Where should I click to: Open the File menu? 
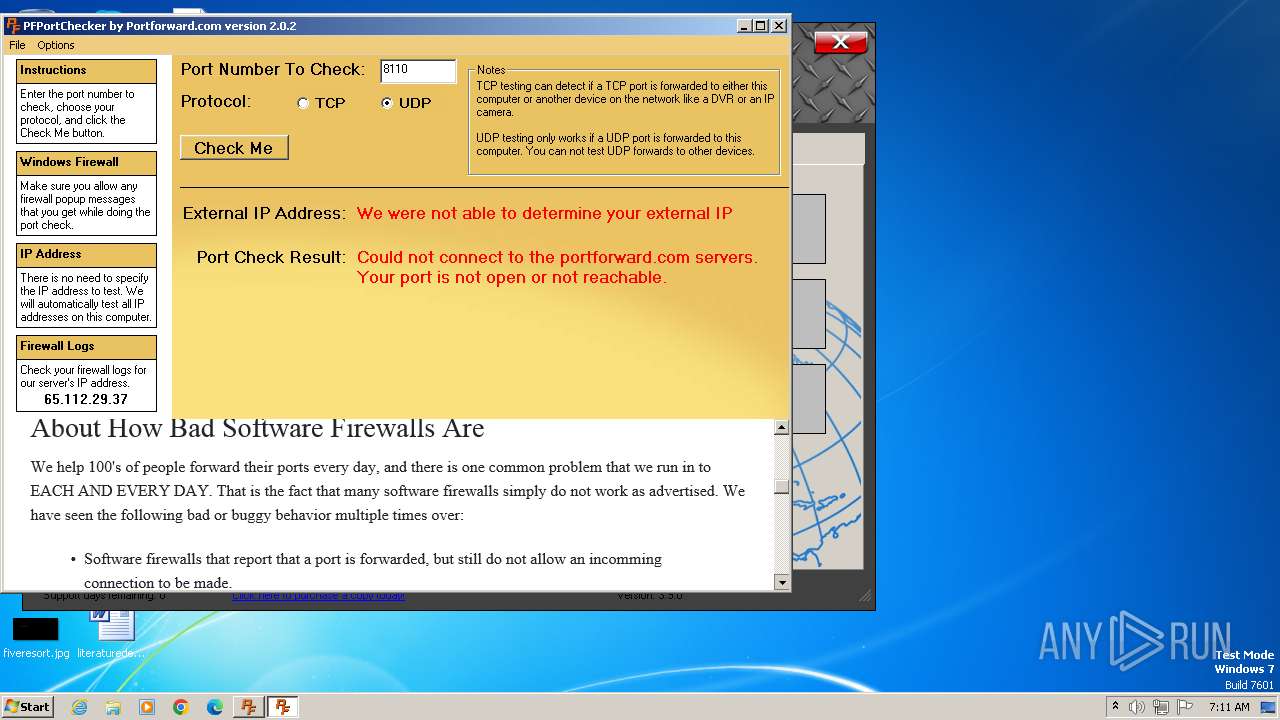click(17, 45)
